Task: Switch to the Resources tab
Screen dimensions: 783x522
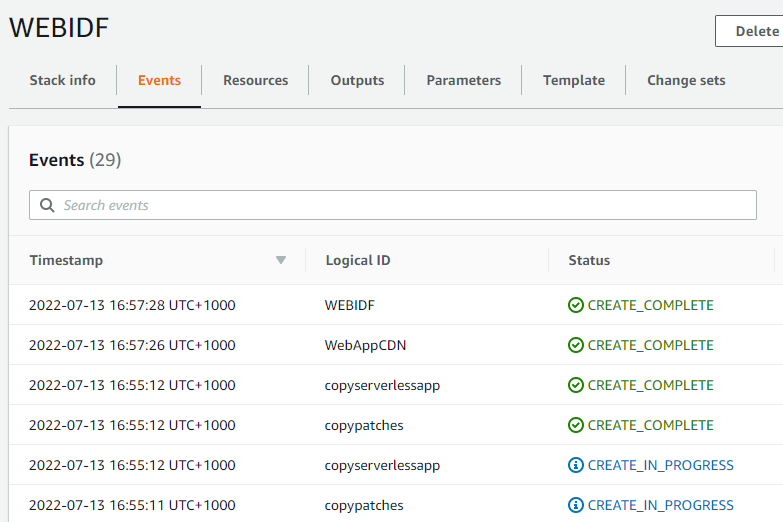Action: 255,80
